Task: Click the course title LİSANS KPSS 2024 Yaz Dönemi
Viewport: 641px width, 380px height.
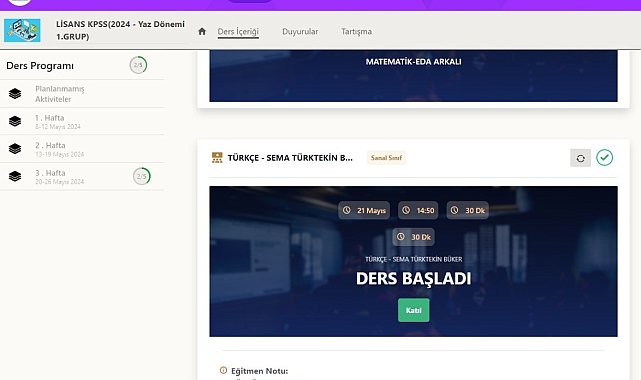Action: click(x=120, y=30)
